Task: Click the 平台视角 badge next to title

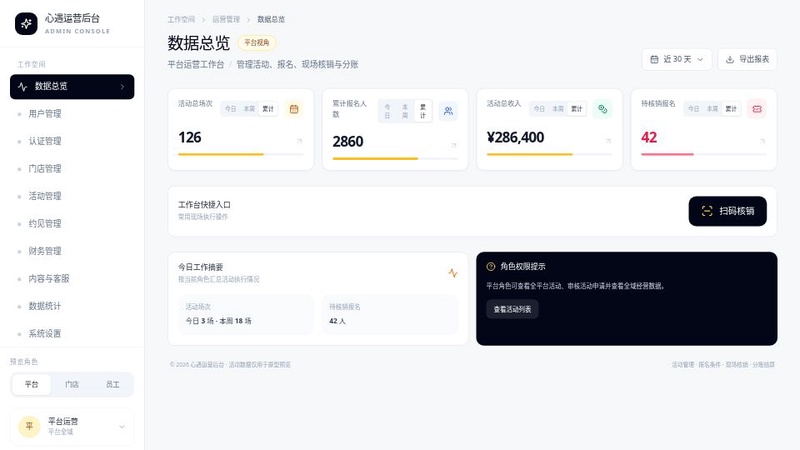Action: pos(257,43)
